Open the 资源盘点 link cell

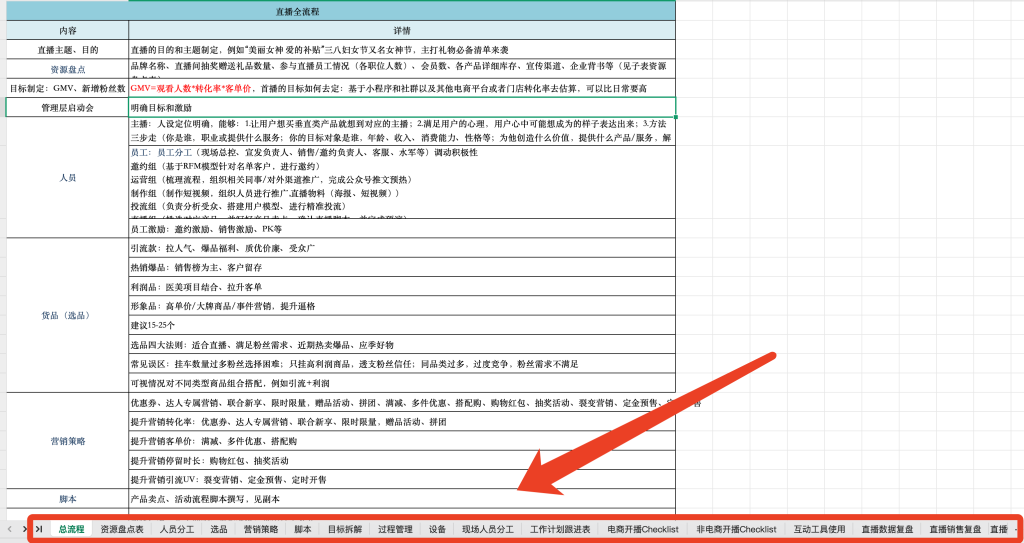click(x=67, y=69)
